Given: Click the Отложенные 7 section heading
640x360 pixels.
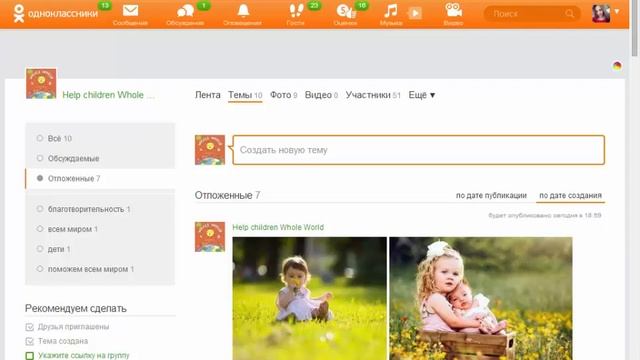Looking at the screenshot, I should pyautogui.click(x=227, y=196).
